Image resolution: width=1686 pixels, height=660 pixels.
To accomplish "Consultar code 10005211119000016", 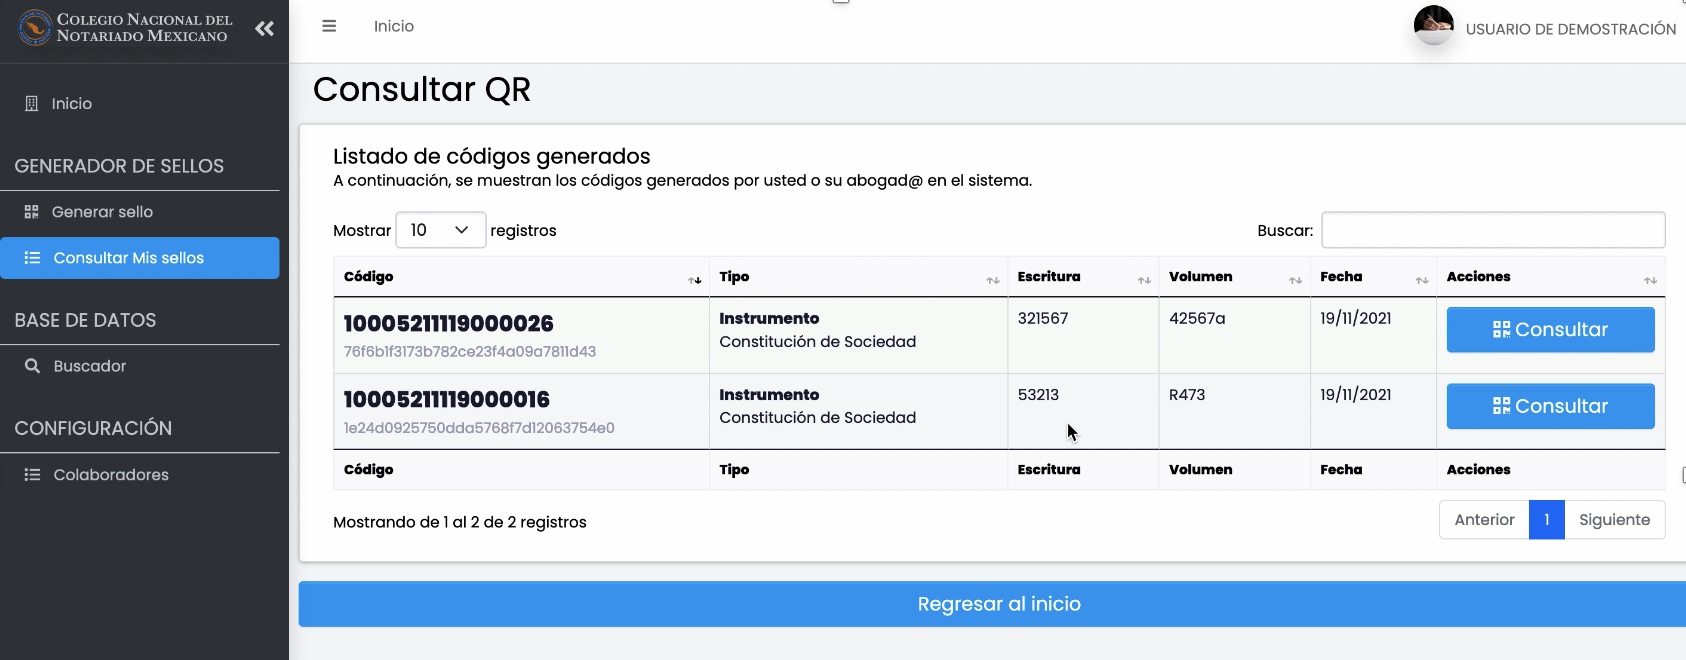I will click(1550, 406).
